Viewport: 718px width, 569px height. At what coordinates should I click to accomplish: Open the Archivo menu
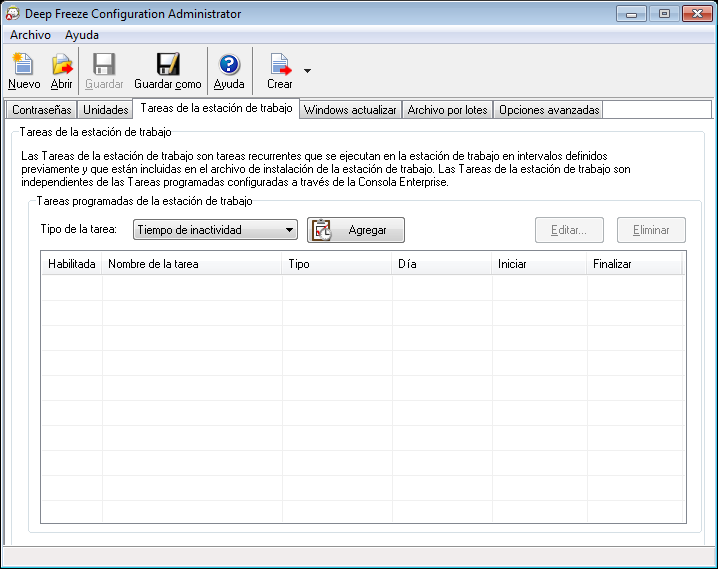30,35
